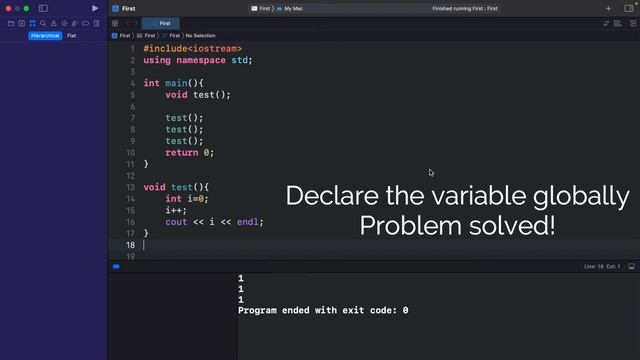The height and width of the screenshot is (360, 640).
Task: Click Program ended with exit code text
Action: [x=323, y=310]
